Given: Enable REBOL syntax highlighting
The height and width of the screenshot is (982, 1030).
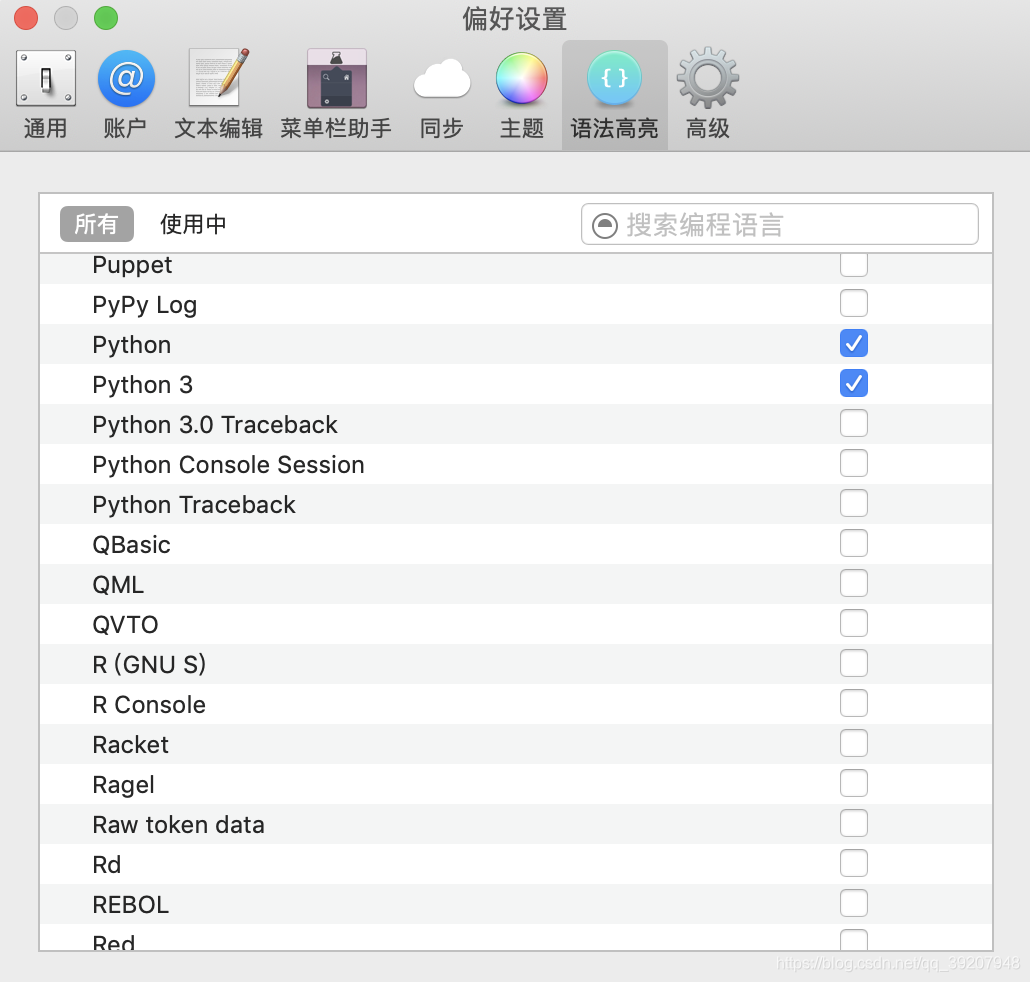Looking at the screenshot, I should [853, 903].
